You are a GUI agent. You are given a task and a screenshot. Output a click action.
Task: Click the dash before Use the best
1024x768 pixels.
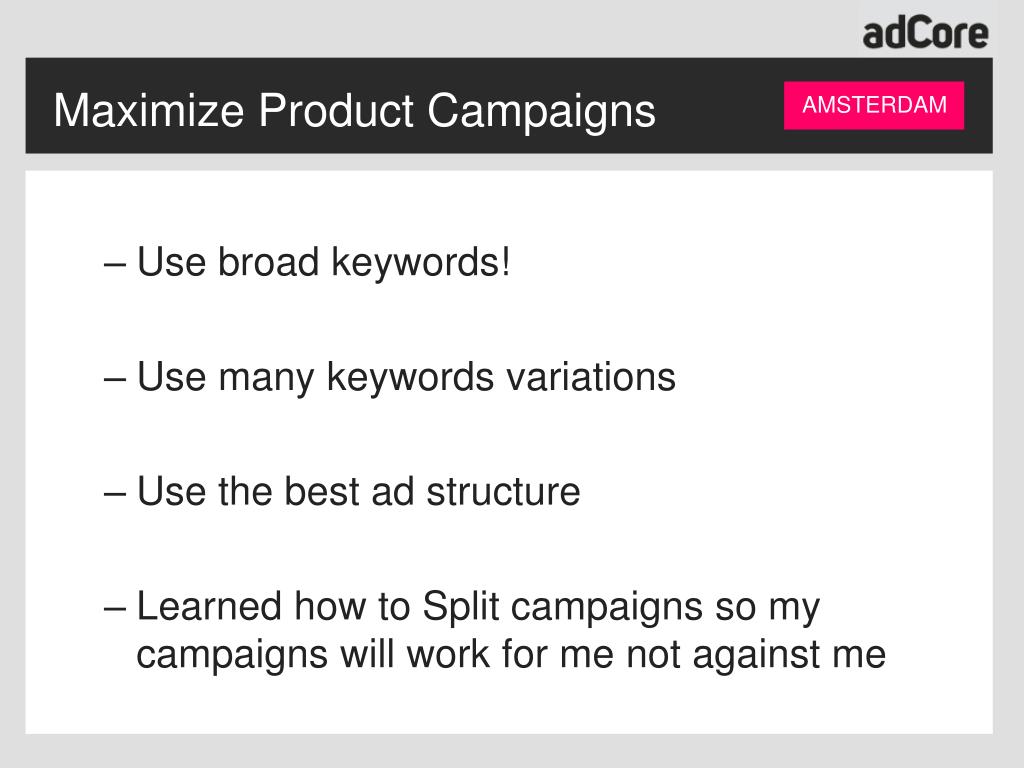114,494
